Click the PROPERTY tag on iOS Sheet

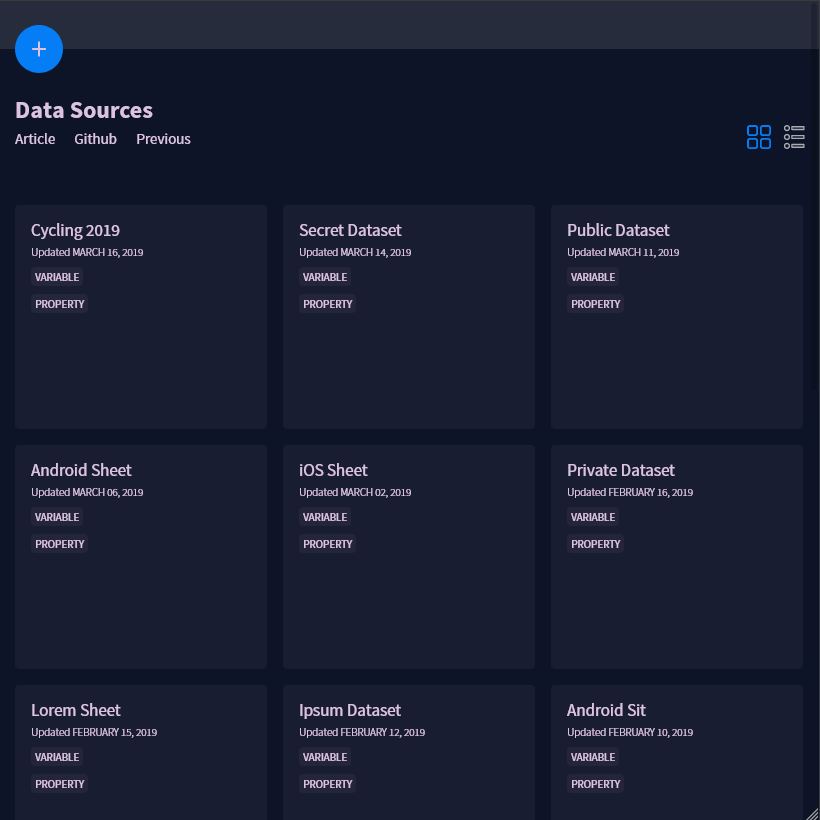(x=328, y=543)
